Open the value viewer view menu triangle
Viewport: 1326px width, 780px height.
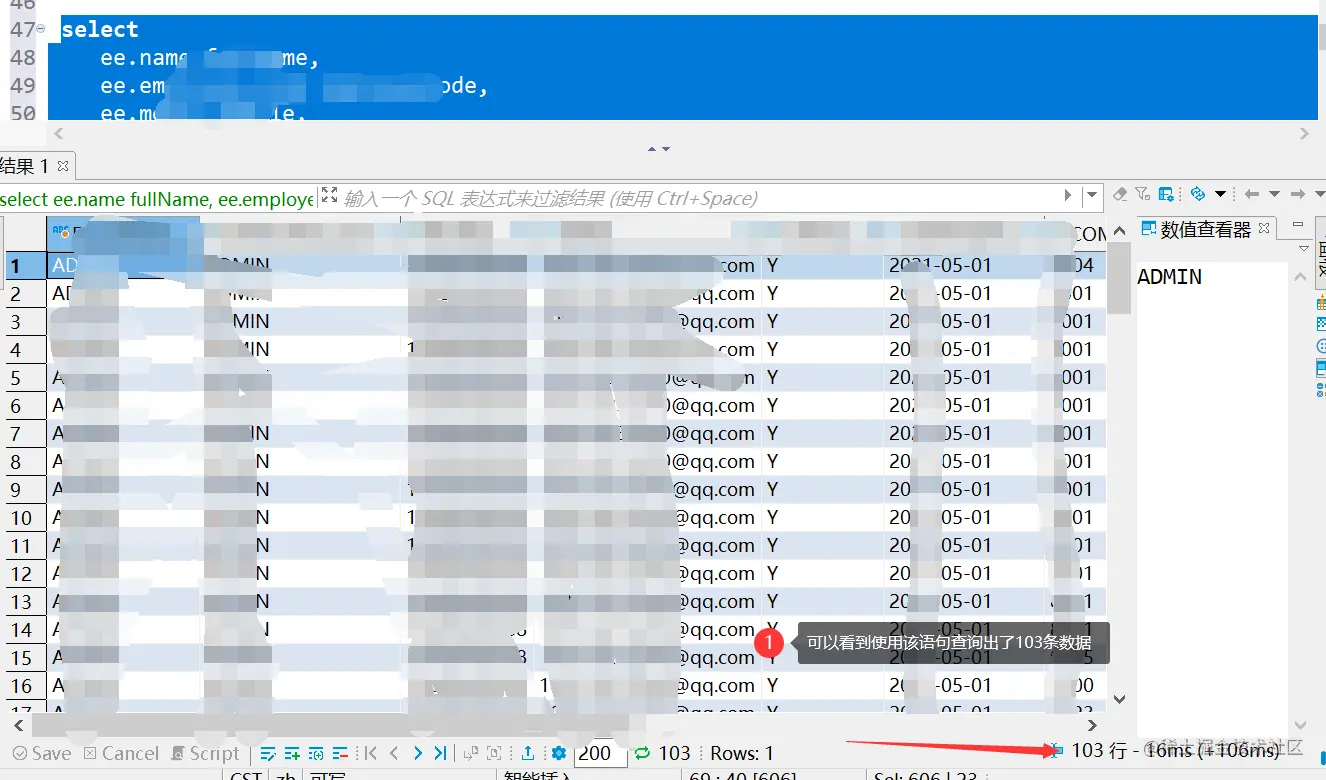coord(1304,249)
